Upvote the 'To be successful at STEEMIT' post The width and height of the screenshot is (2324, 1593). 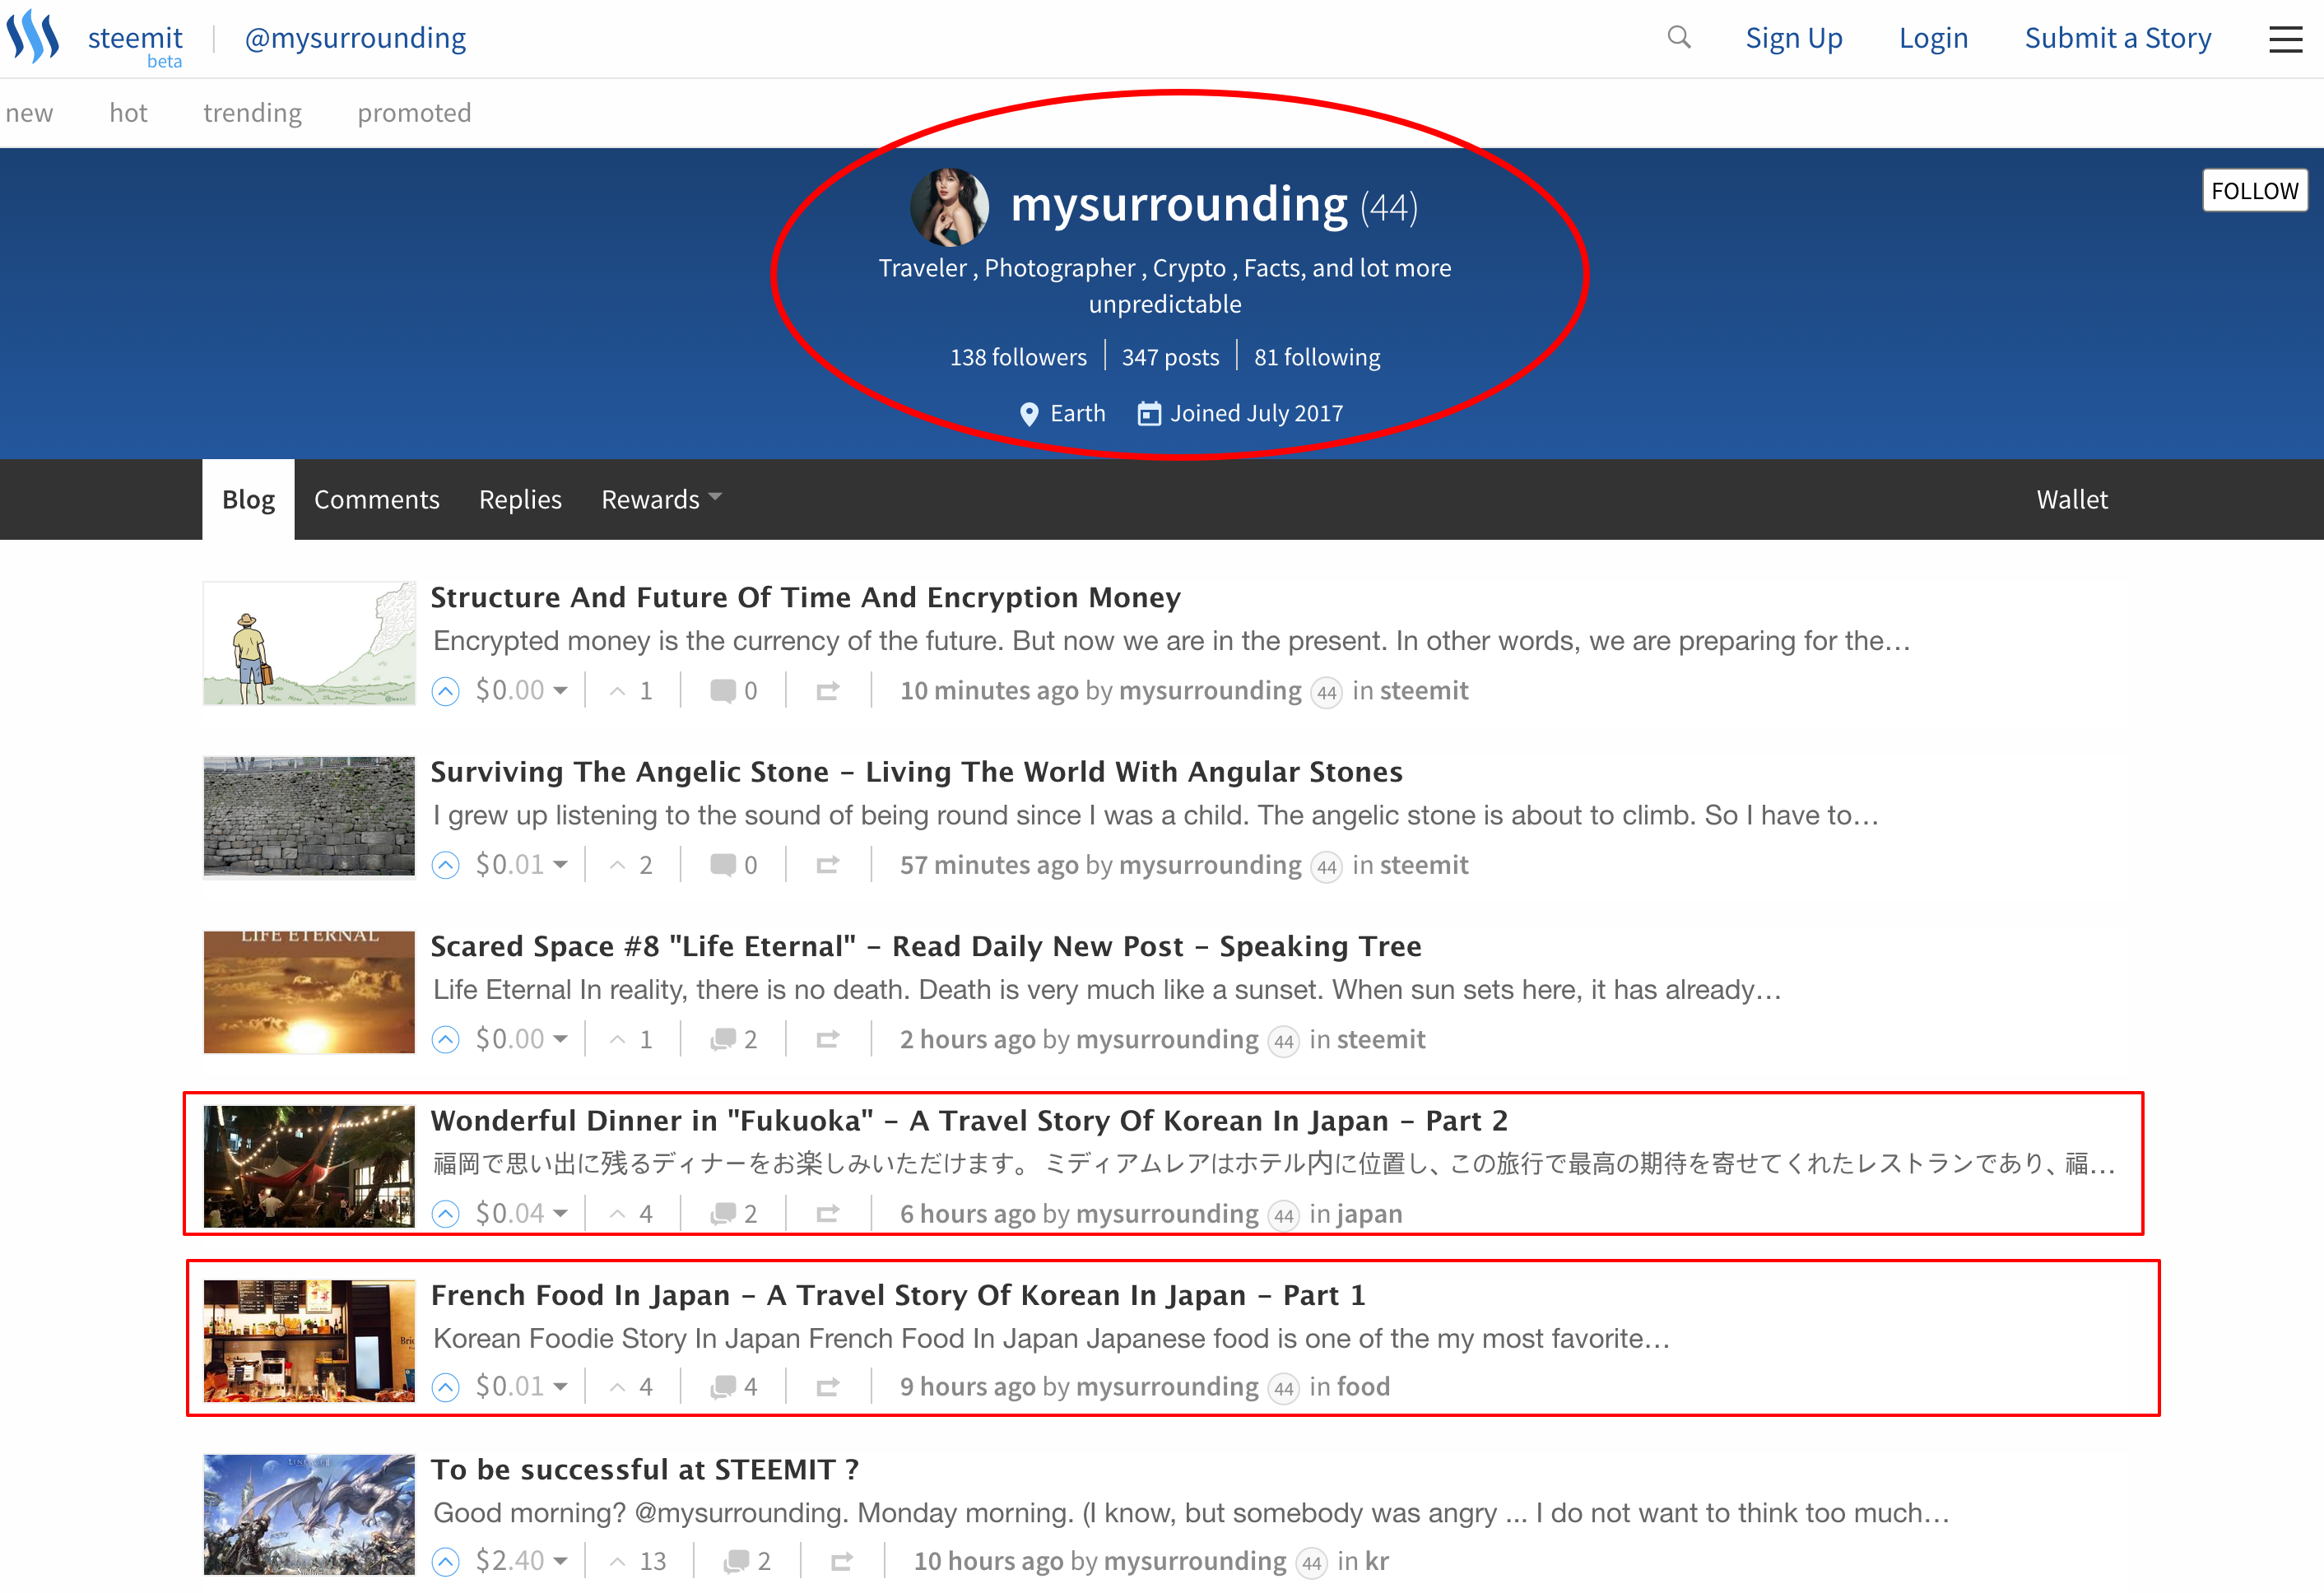click(445, 1561)
